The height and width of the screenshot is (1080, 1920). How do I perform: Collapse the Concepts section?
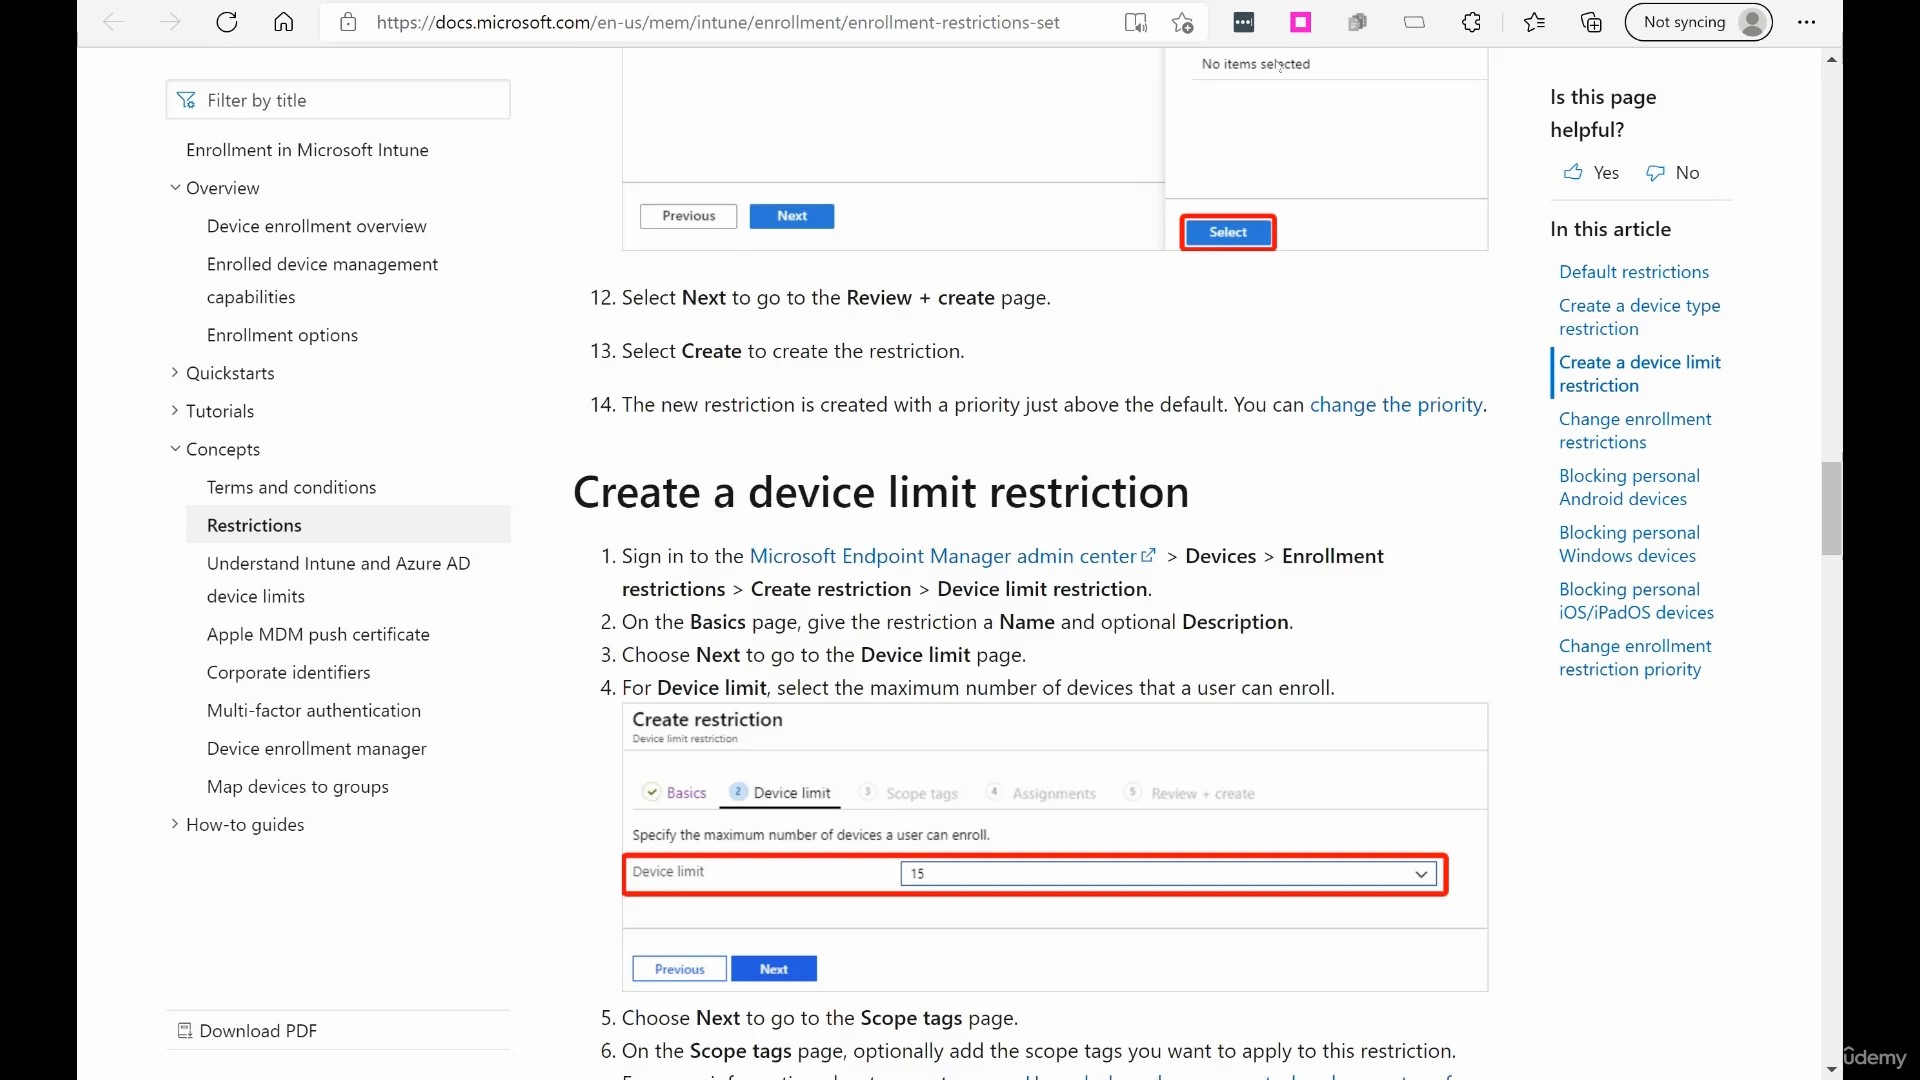[175, 448]
